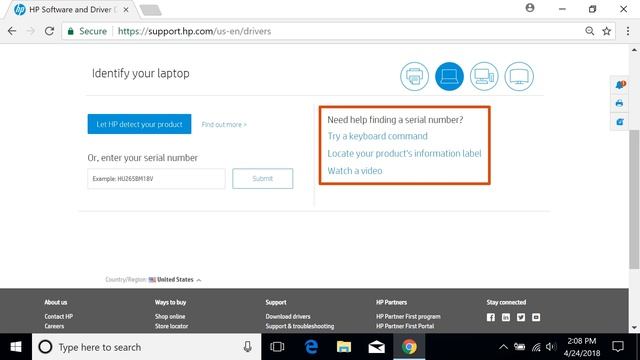Select the laptop product type icon
Screen dimensions: 640x360
(449, 76)
